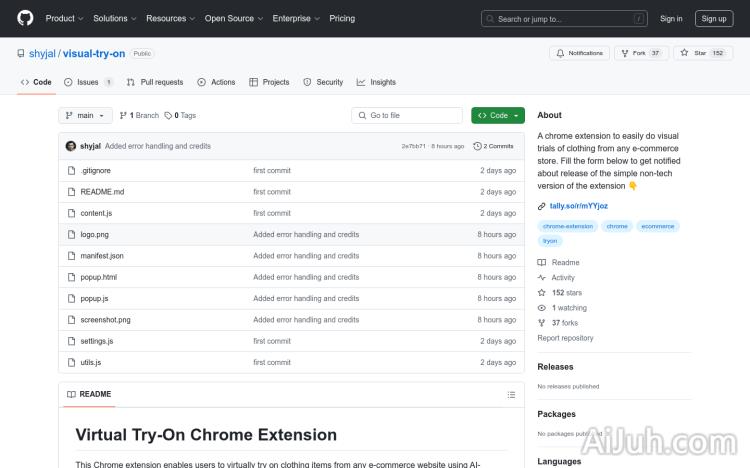Click the file icon beside .gitignore

[x=71, y=170]
